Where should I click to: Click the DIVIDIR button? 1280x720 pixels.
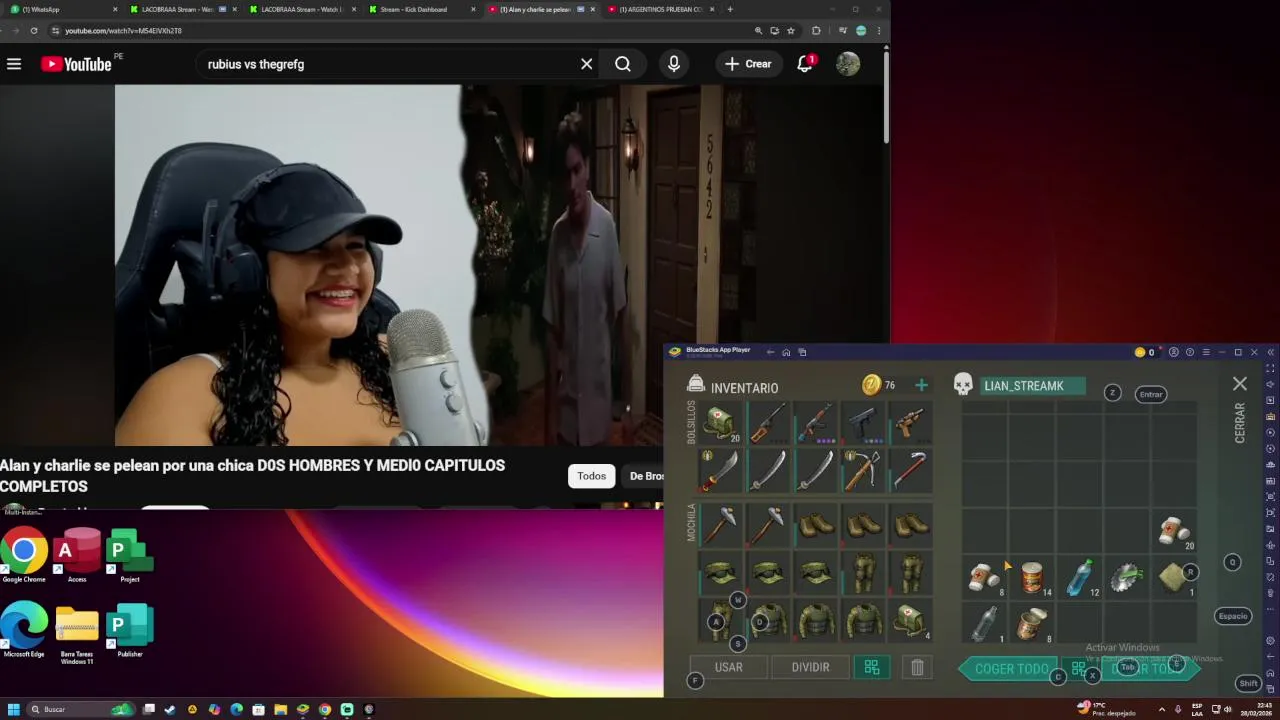[x=811, y=667]
